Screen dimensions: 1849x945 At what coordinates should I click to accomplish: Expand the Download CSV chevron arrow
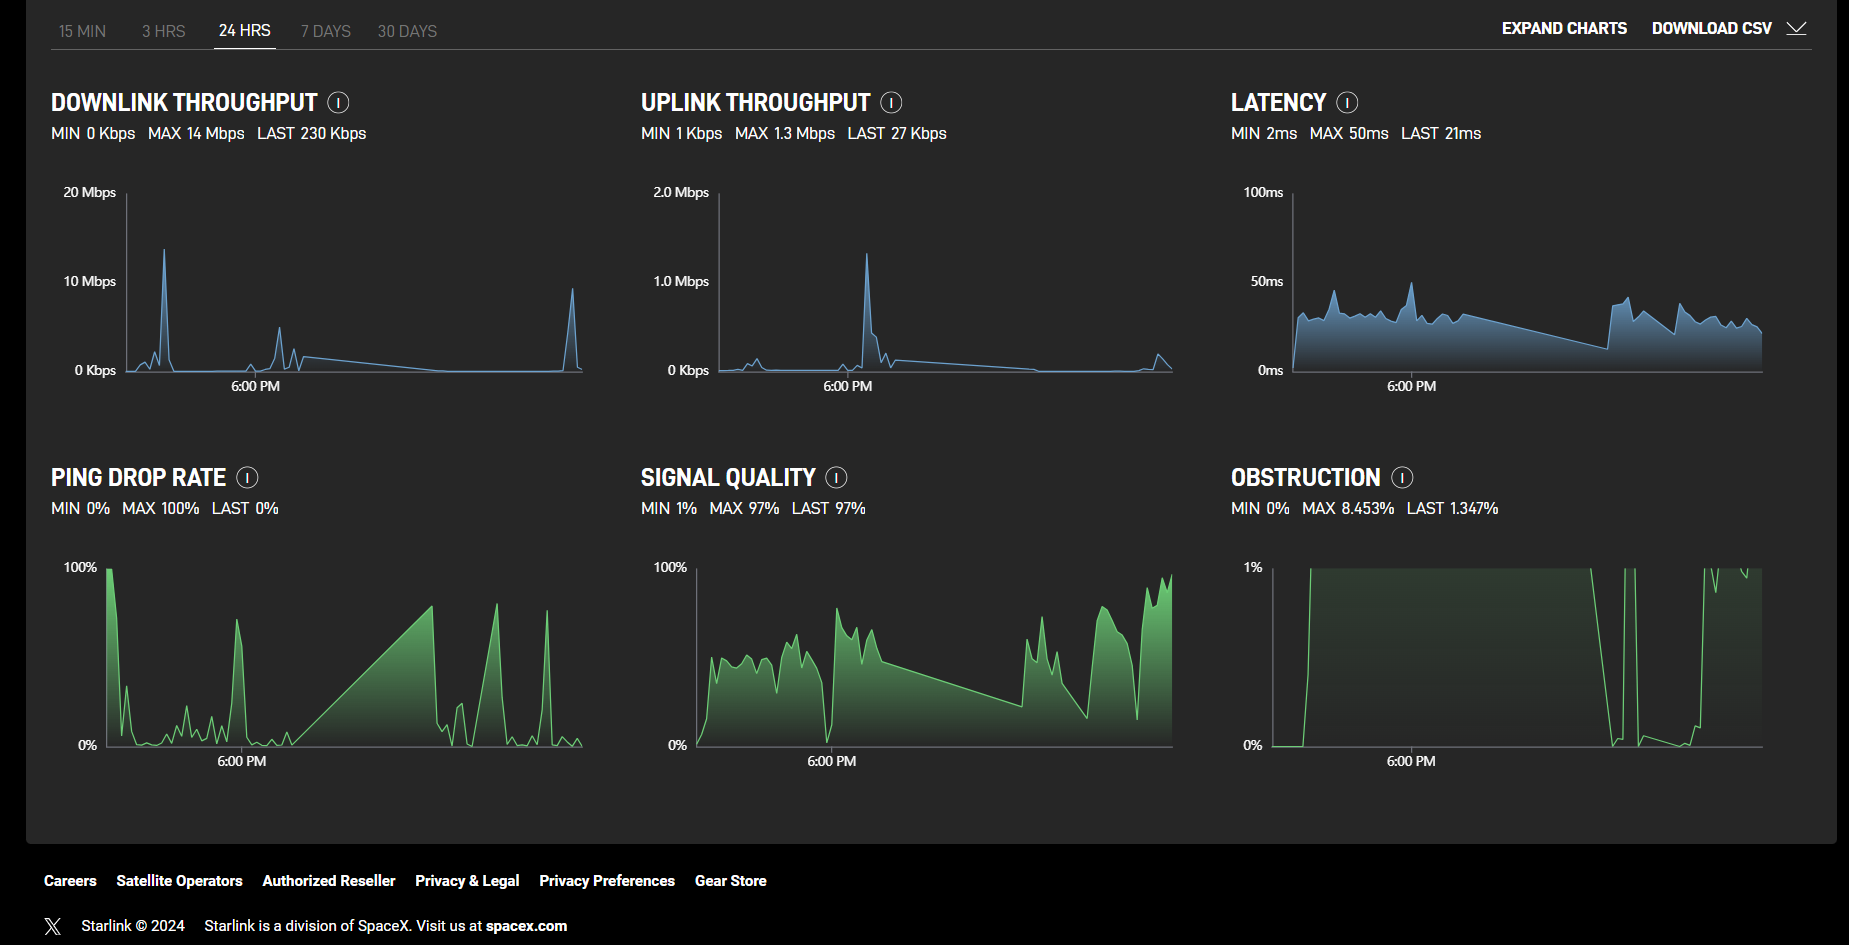pyautogui.click(x=1796, y=28)
